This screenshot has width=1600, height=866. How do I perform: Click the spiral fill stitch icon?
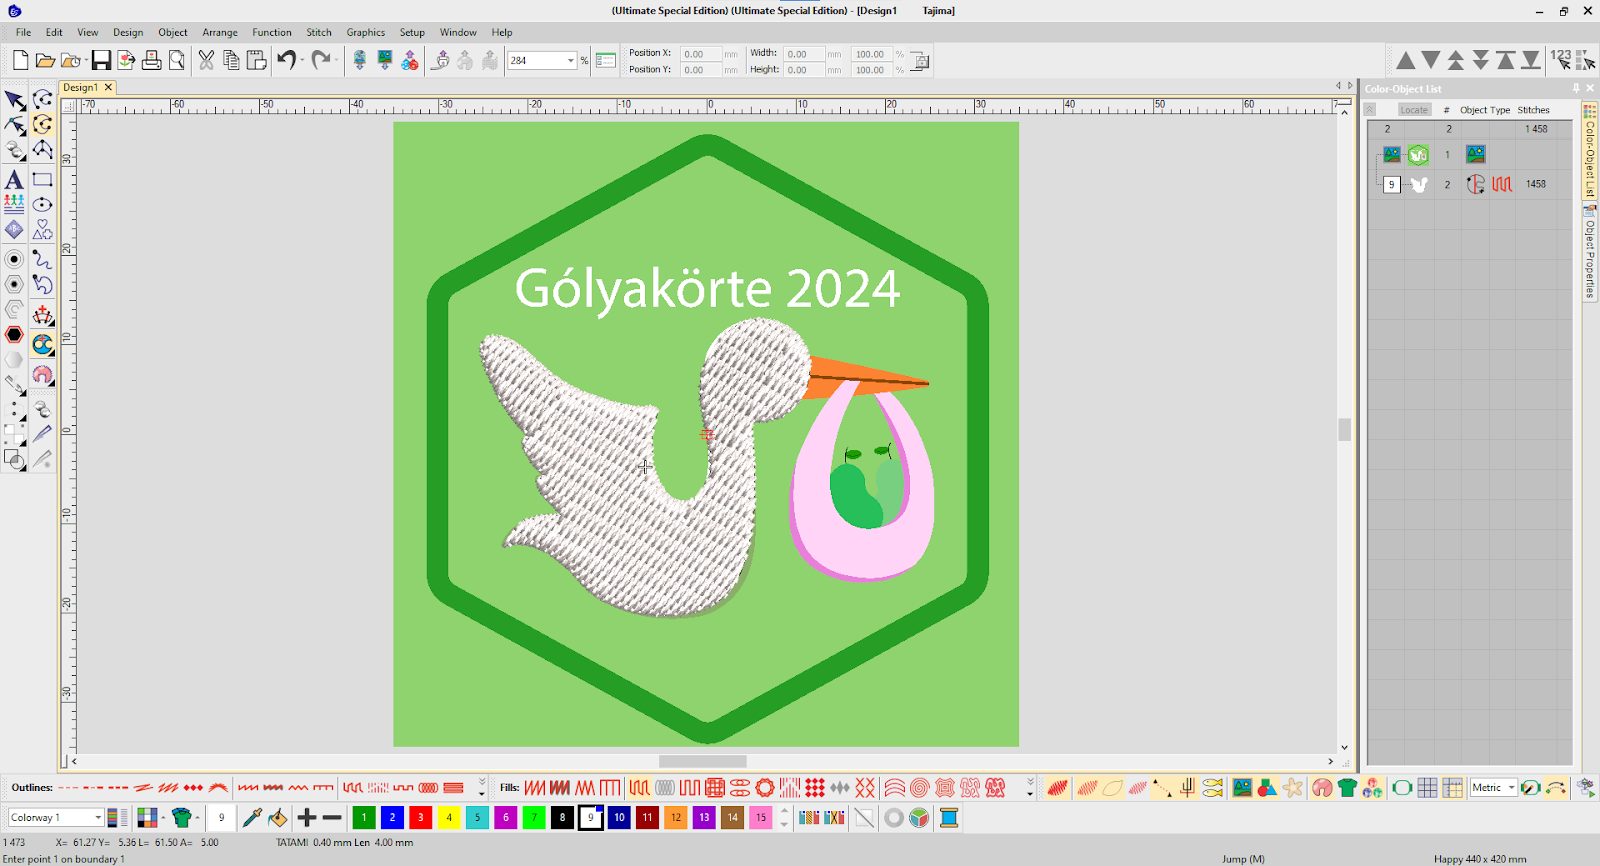click(920, 788)
